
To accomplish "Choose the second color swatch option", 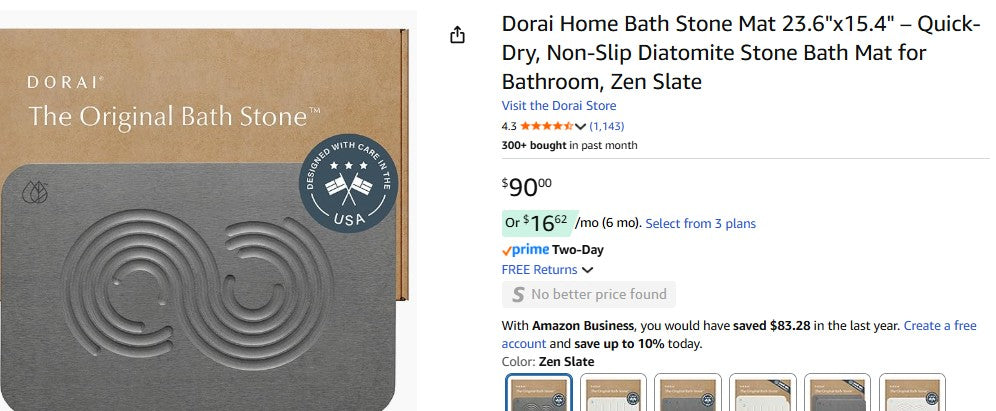I will coord(613,393).
